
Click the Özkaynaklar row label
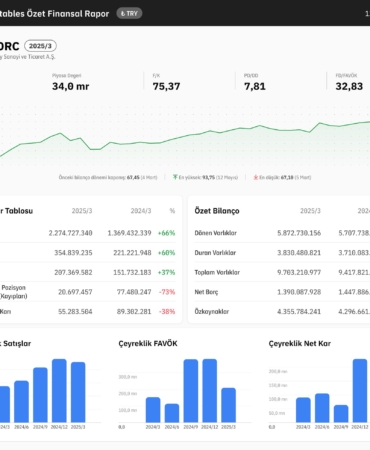point(212,312)
